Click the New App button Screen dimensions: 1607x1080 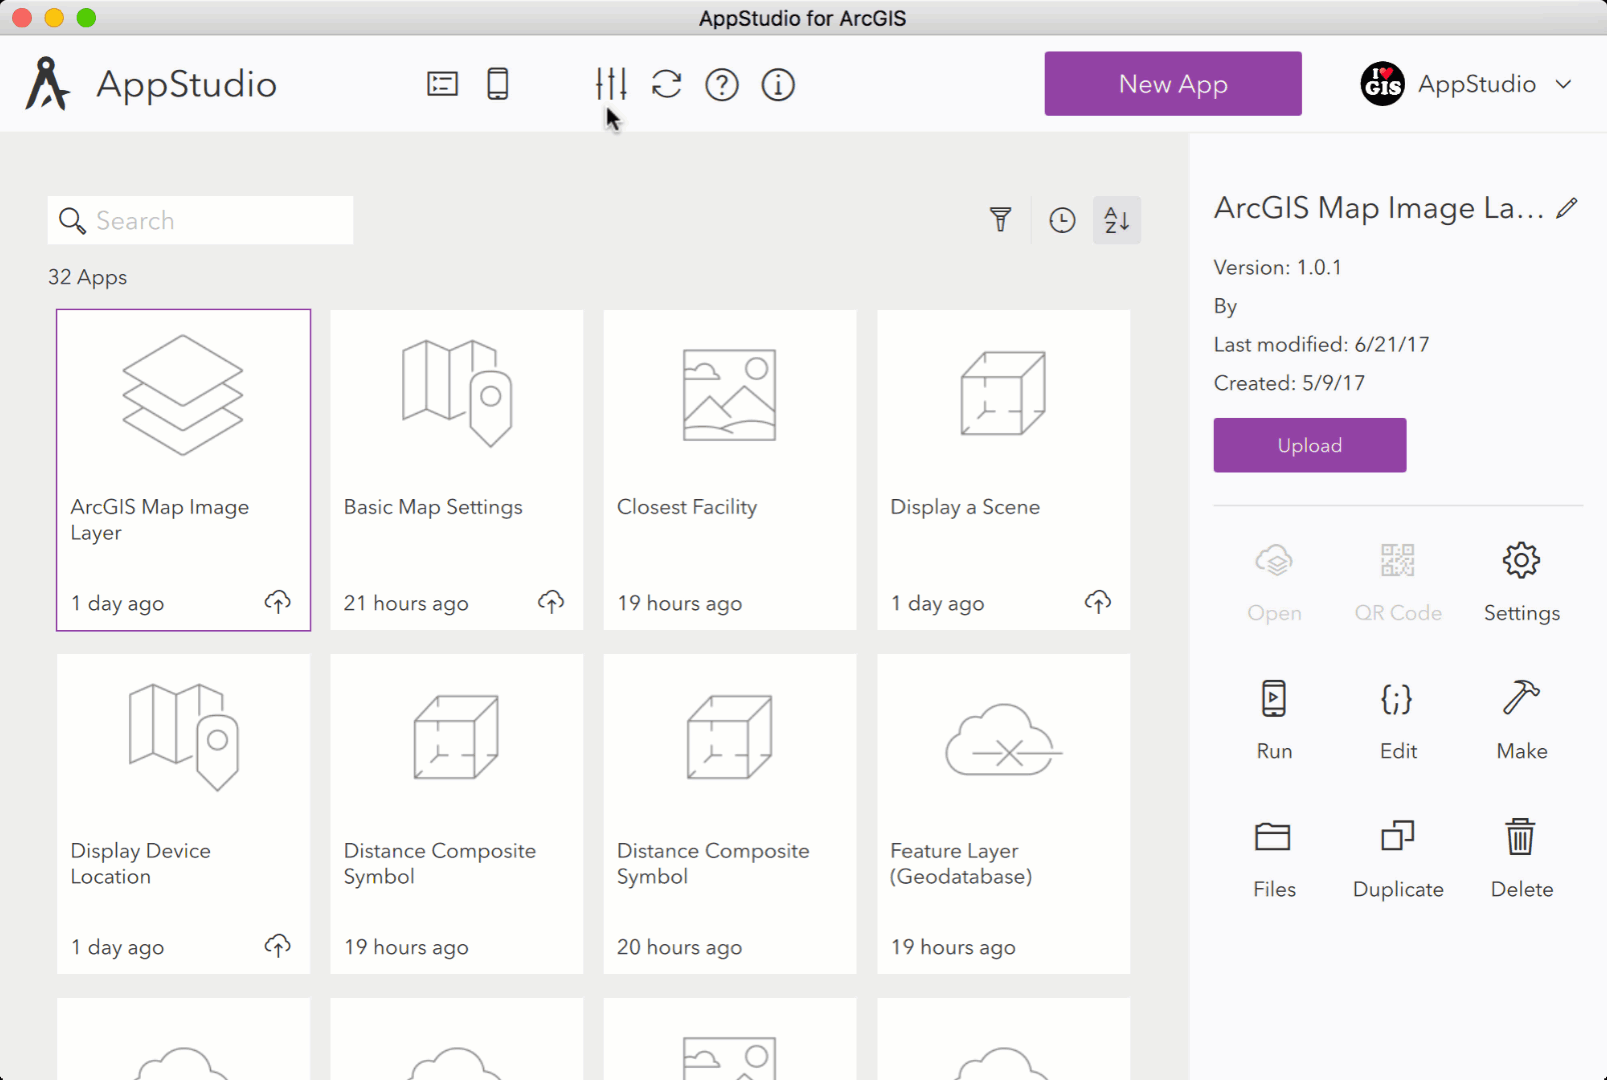point(1173,84)
